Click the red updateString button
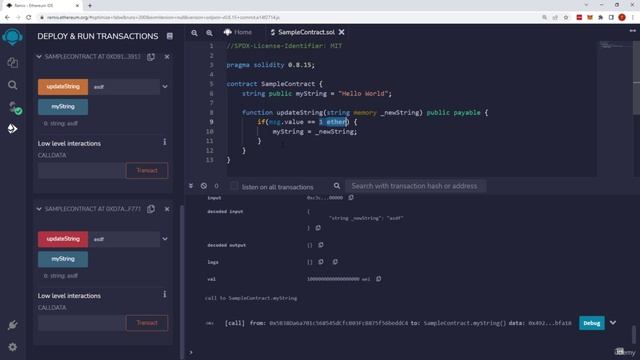 coord(63,239)
